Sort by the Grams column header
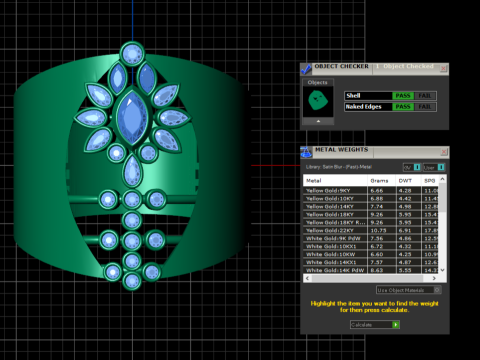This screenshot has width=480, height=360. point(381,181)
